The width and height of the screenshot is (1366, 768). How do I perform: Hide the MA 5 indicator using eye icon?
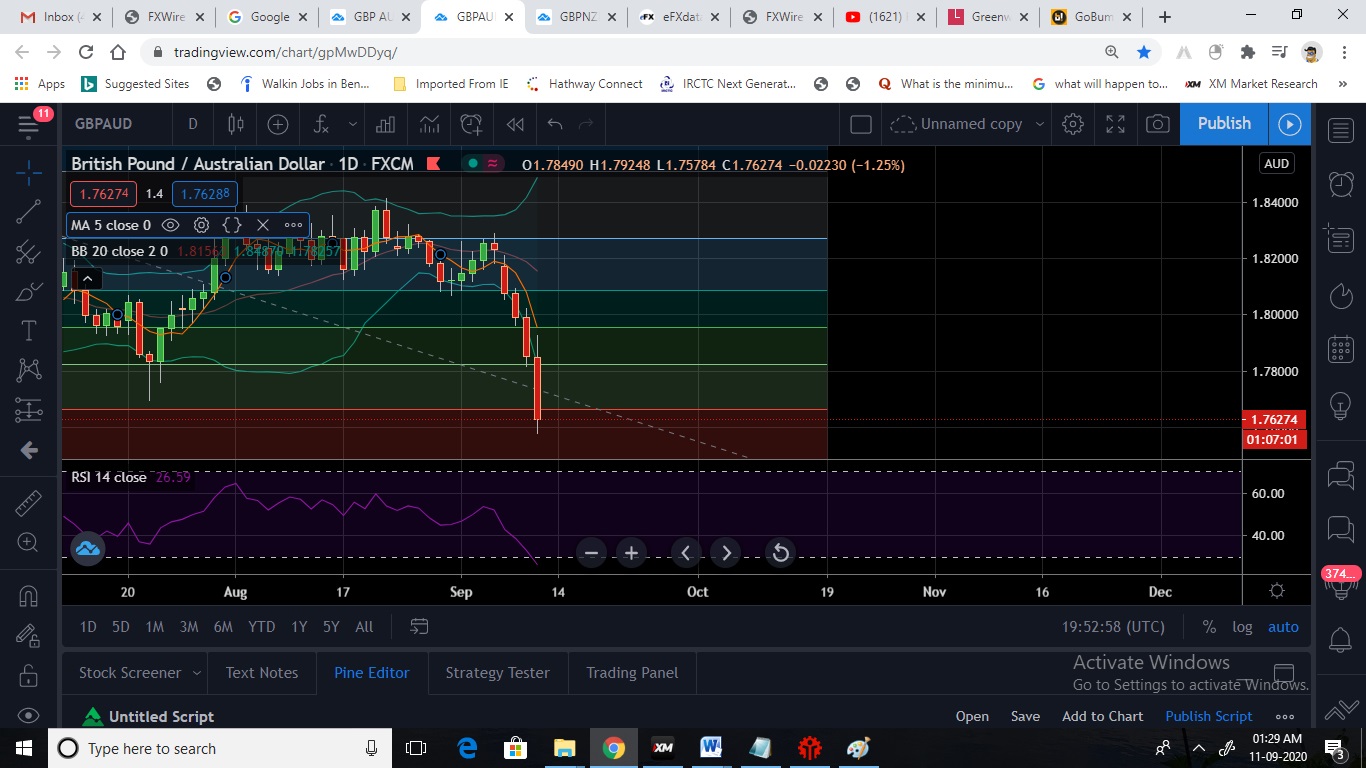tap(170, 225)
